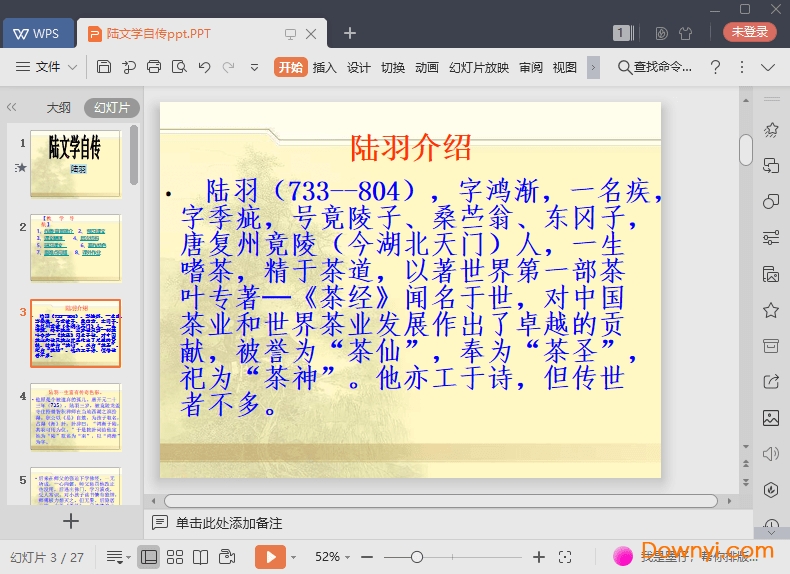Open the 设计 ribbon tab
Viewport: 790px width, 574px height.
[359, 67]
